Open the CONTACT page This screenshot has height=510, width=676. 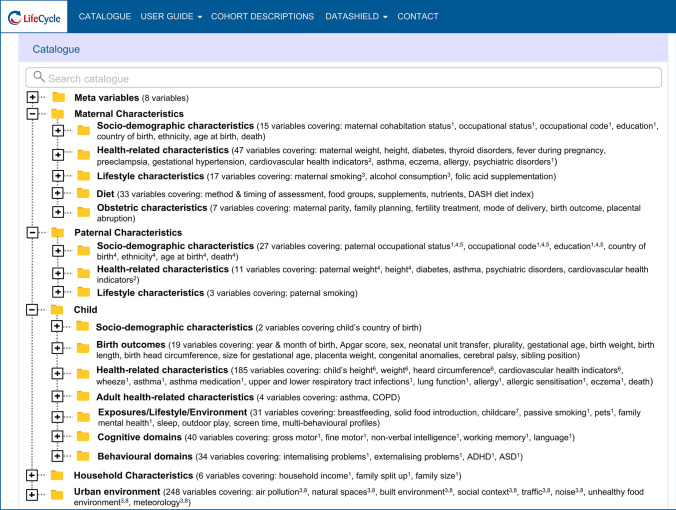point(418,17)
